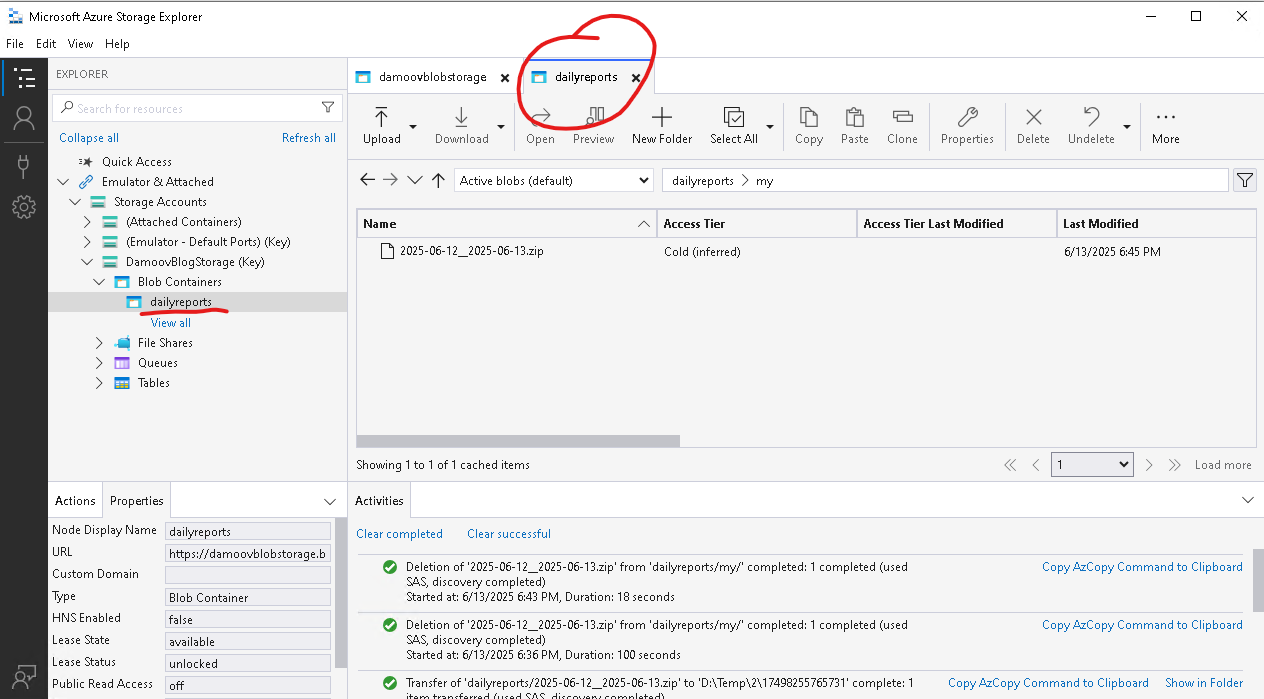Navigate forward with the right arrow
1264x699 pixels.
click(391, 180)
